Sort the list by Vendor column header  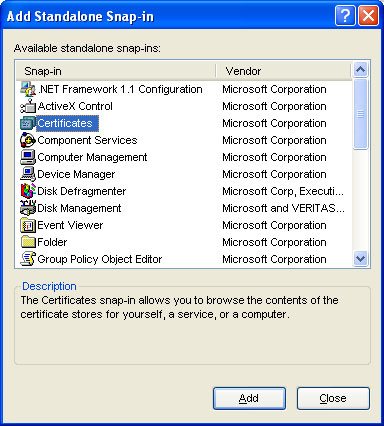click(284, 71)
